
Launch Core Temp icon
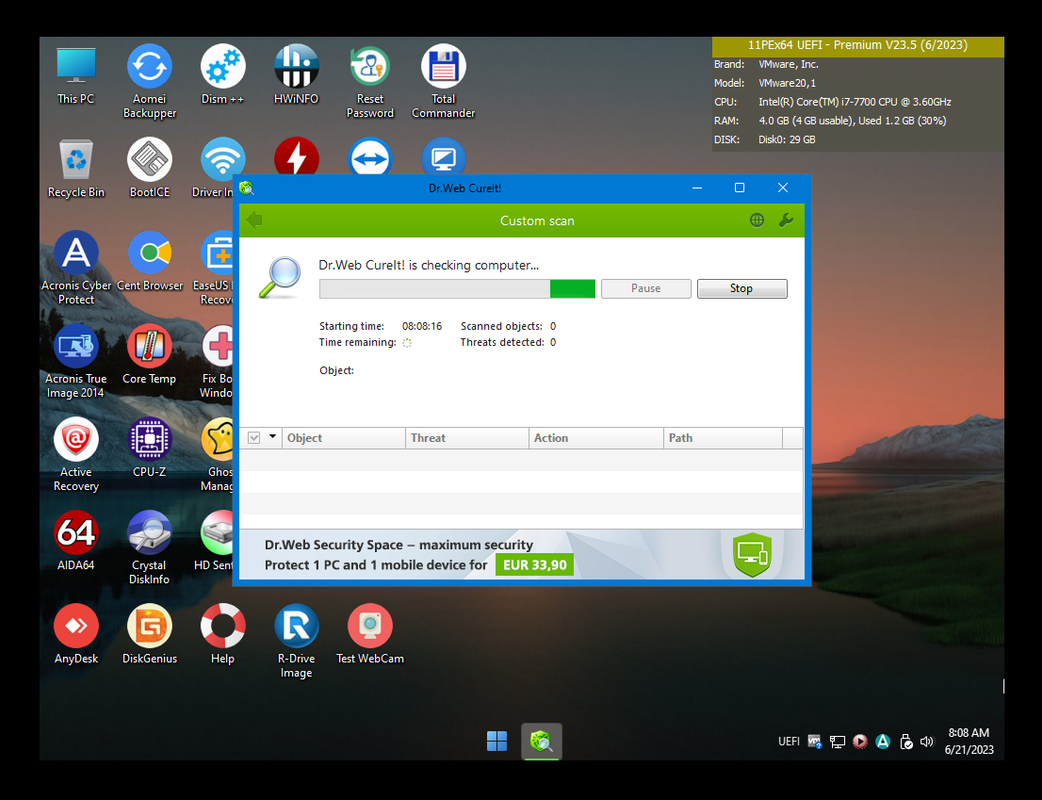pyautogui.click(x=150, y=355)
